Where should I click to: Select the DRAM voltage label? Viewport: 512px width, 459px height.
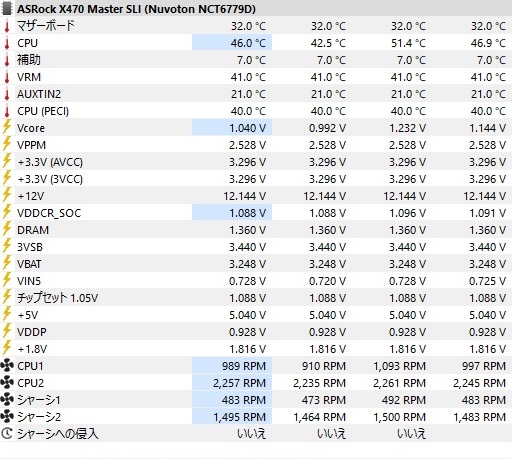[33, 230]
